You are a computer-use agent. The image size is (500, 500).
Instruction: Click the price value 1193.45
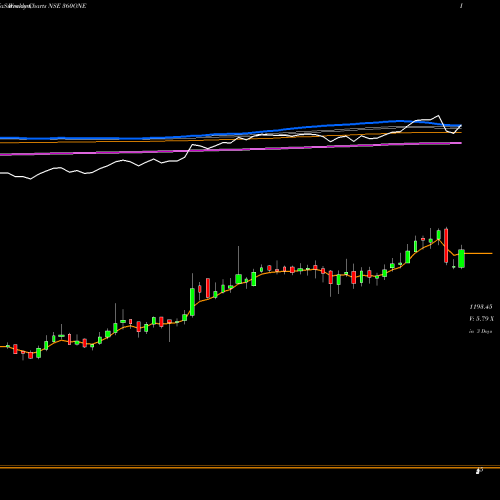click(481, 307)
